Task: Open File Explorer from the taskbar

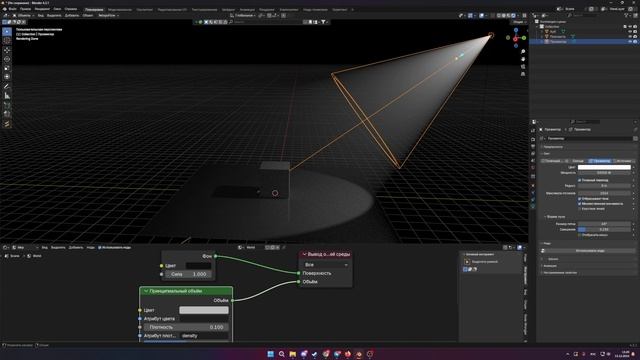Action: pyautogui.click(x=293, y=354)
